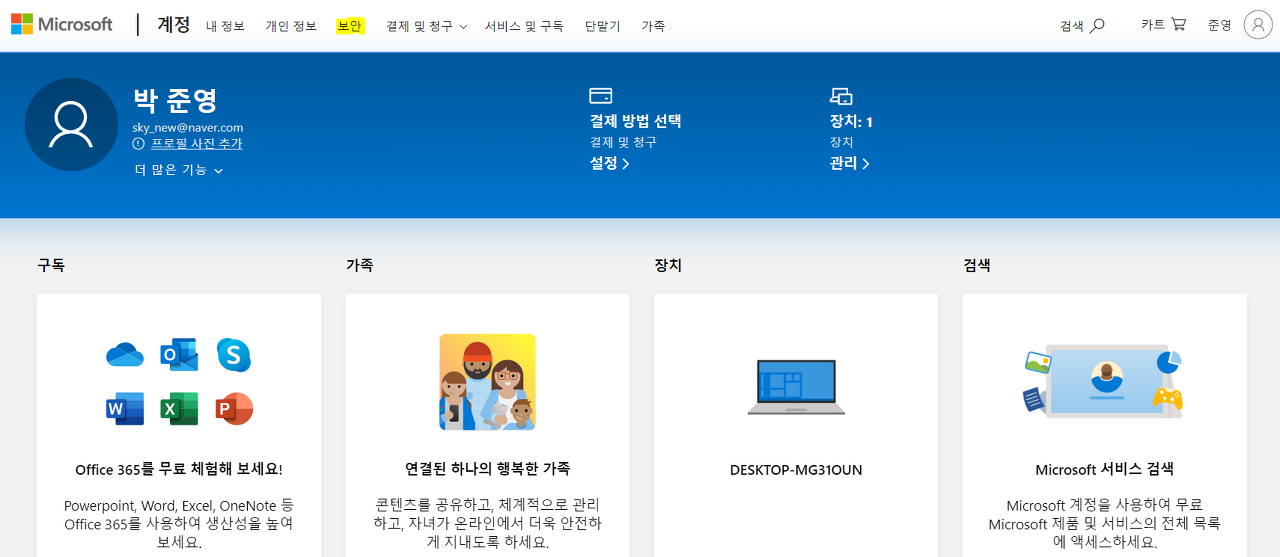Click 검색 text in the header
Viewport: 1280px width, 557px height.
1071,26
